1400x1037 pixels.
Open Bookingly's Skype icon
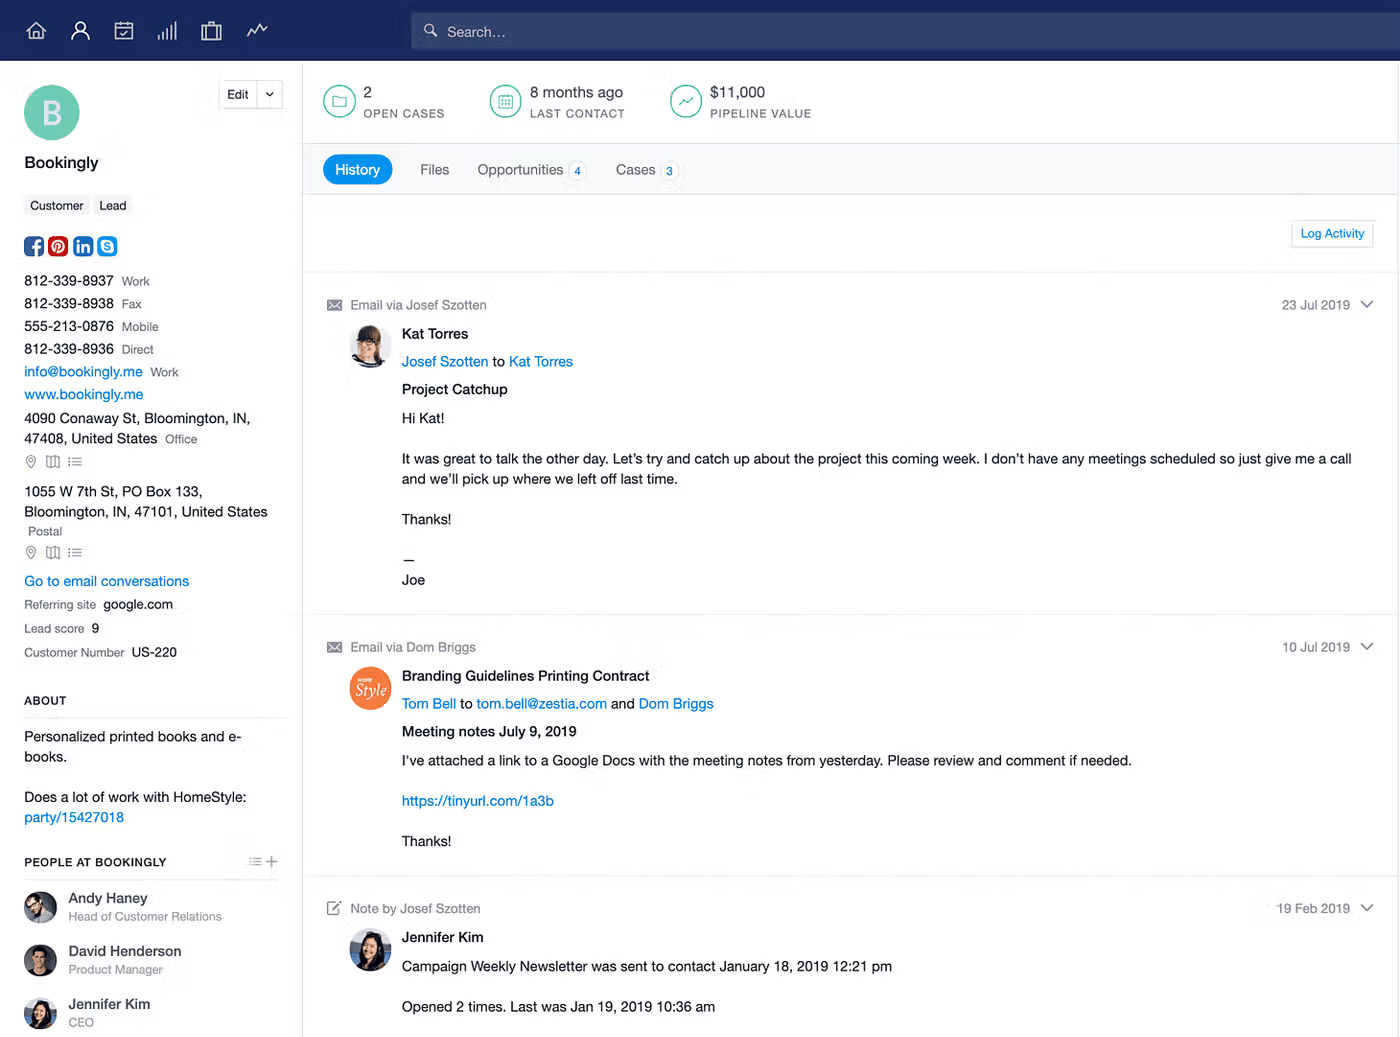point(107,246)
